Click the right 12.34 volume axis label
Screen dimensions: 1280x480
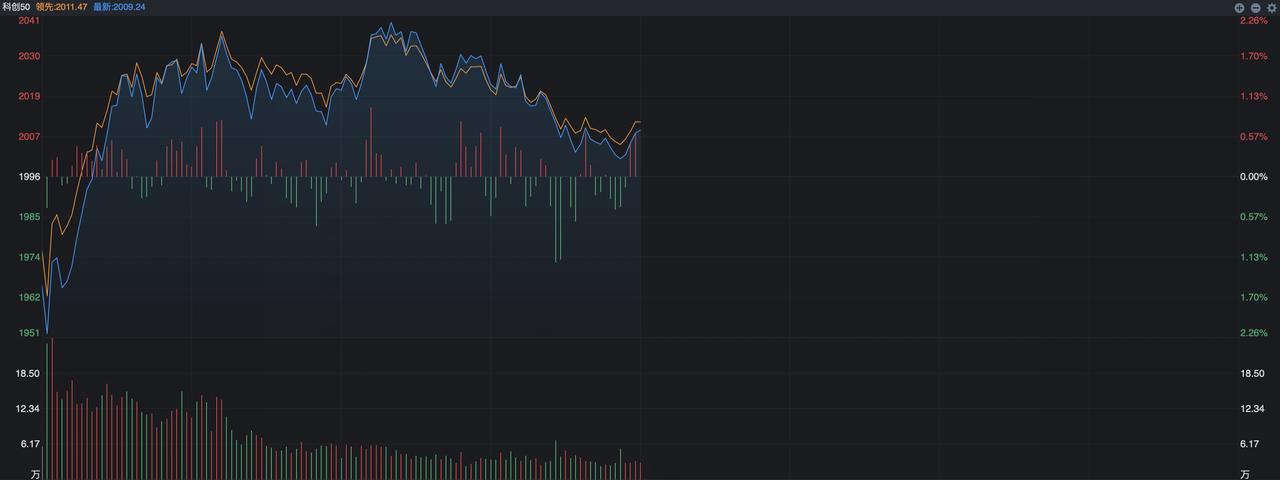(1252, 408)
